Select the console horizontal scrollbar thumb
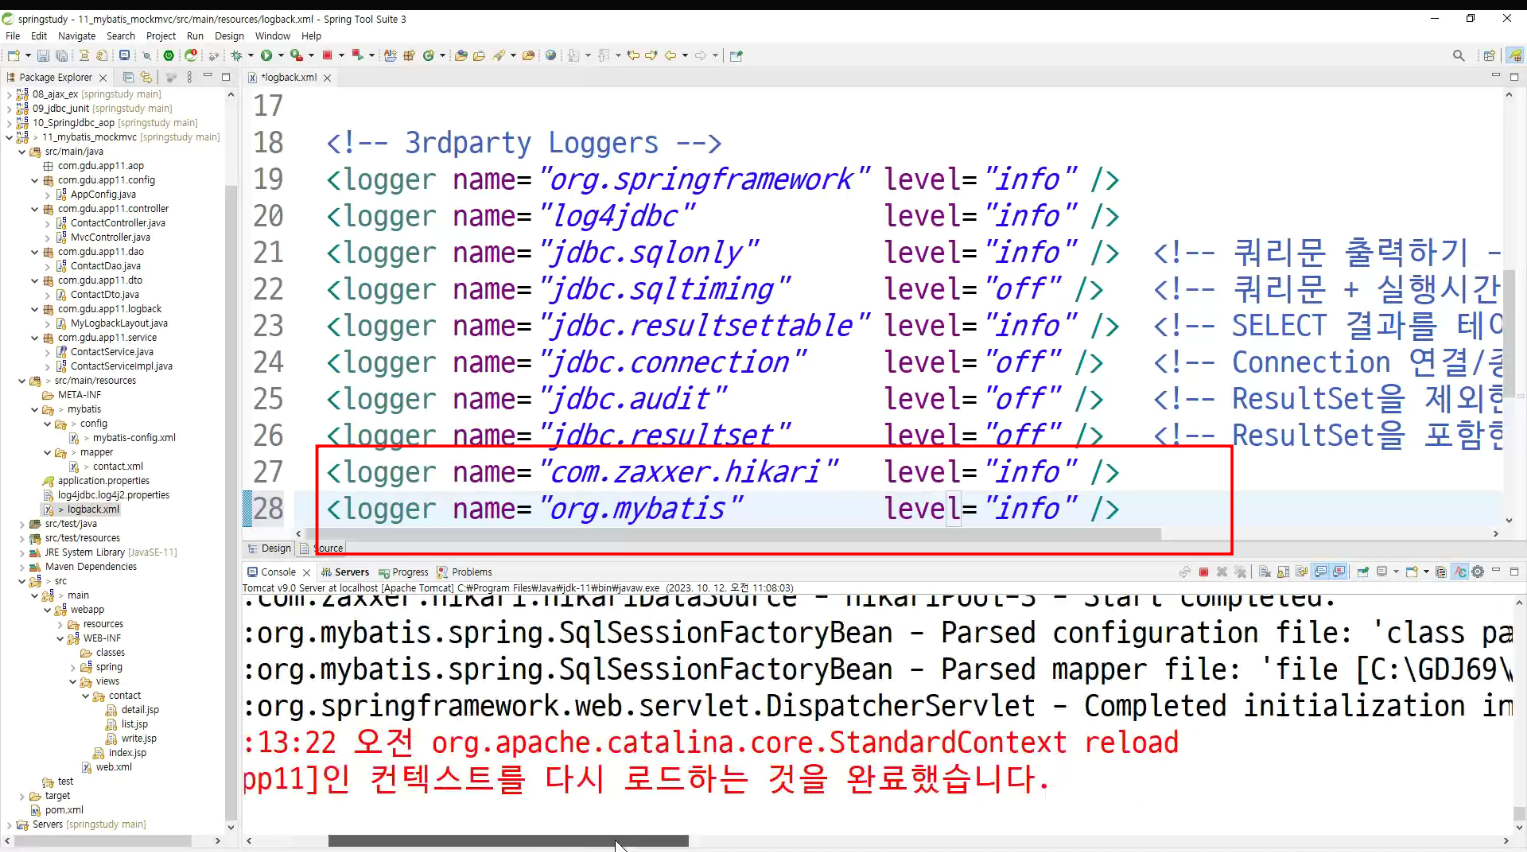Screen dimensions: 1527x852 (x=508, y=841)
